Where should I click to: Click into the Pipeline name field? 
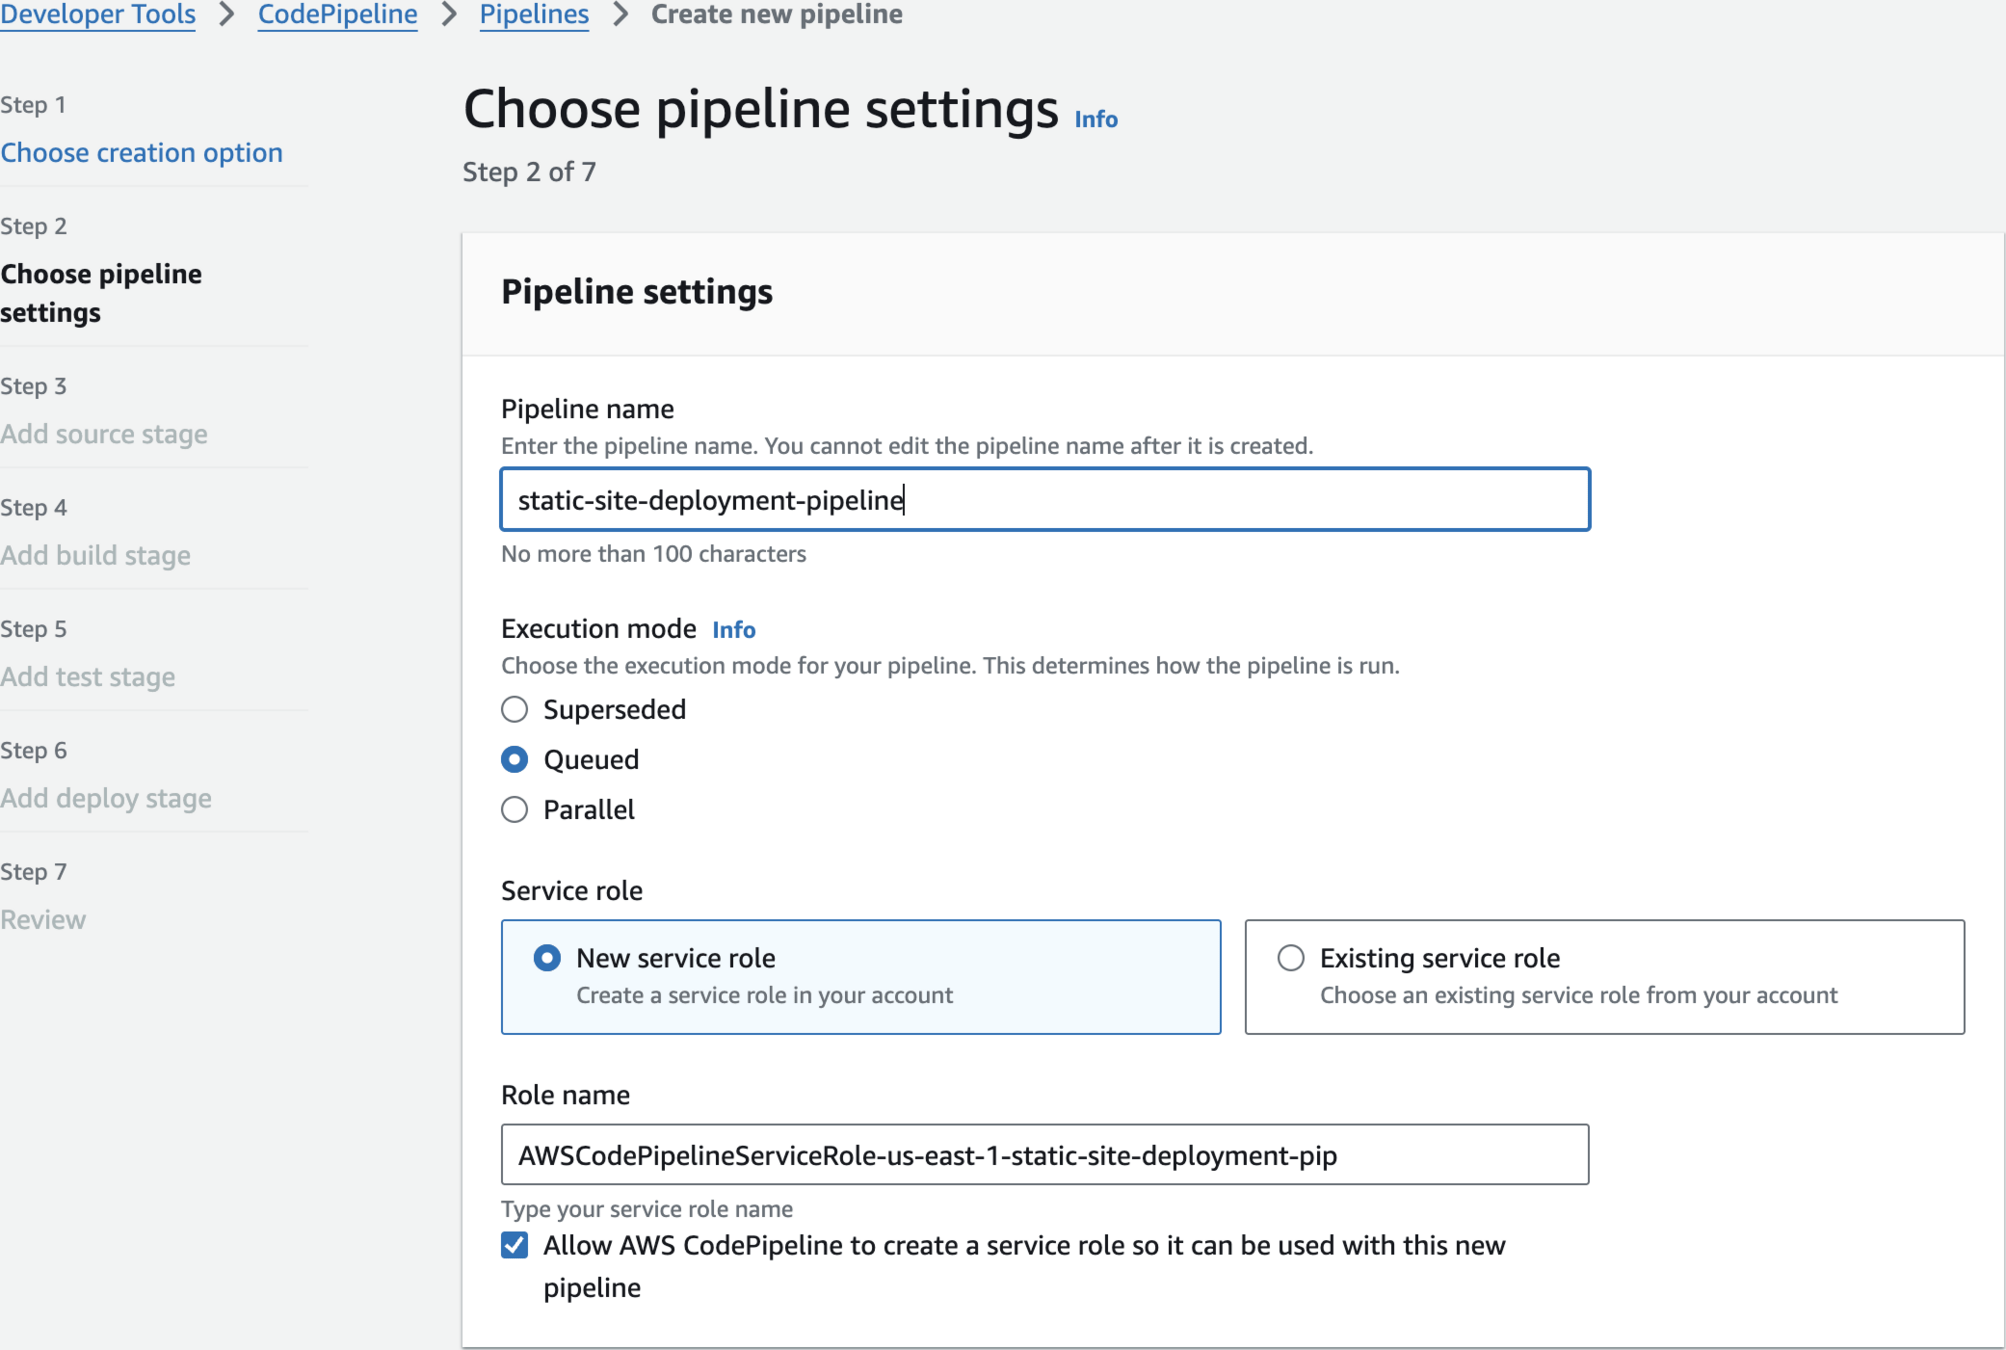[x=1044, y=499]
